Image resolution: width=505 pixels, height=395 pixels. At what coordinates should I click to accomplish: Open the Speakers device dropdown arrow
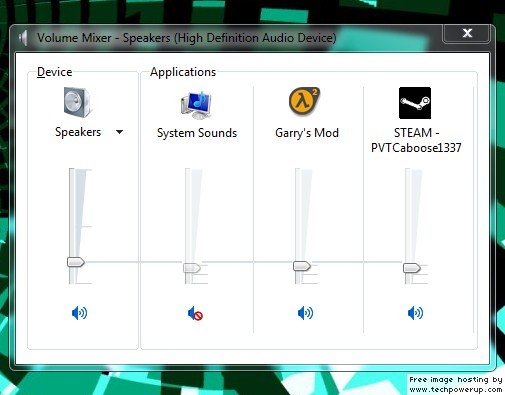119,132
